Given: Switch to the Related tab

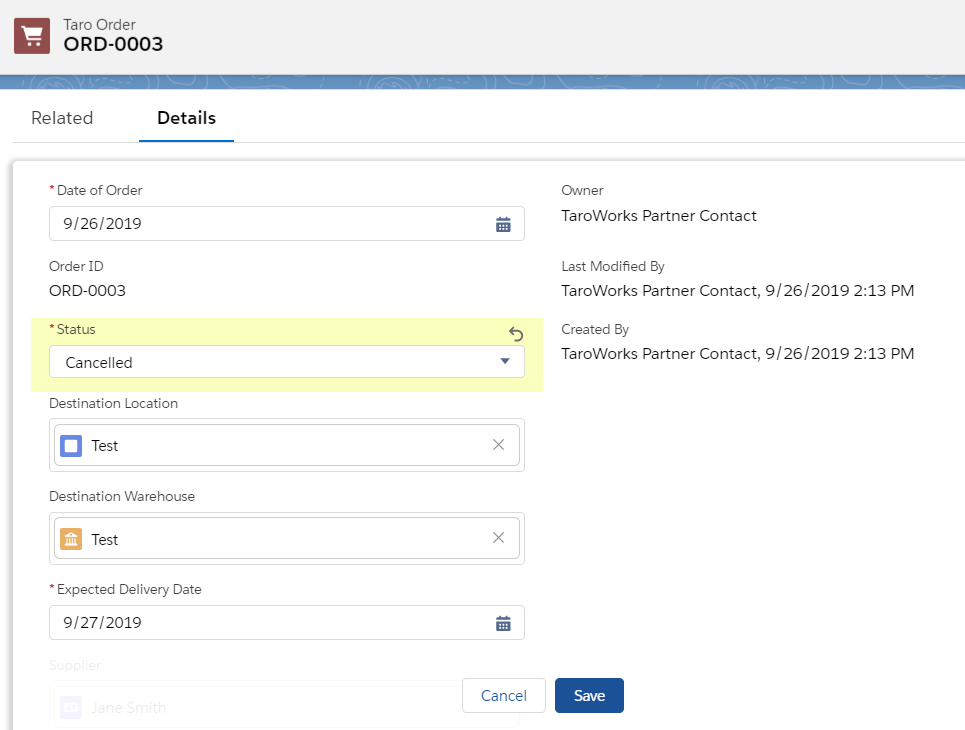Looking at the screenshot, I should point(61,118).
